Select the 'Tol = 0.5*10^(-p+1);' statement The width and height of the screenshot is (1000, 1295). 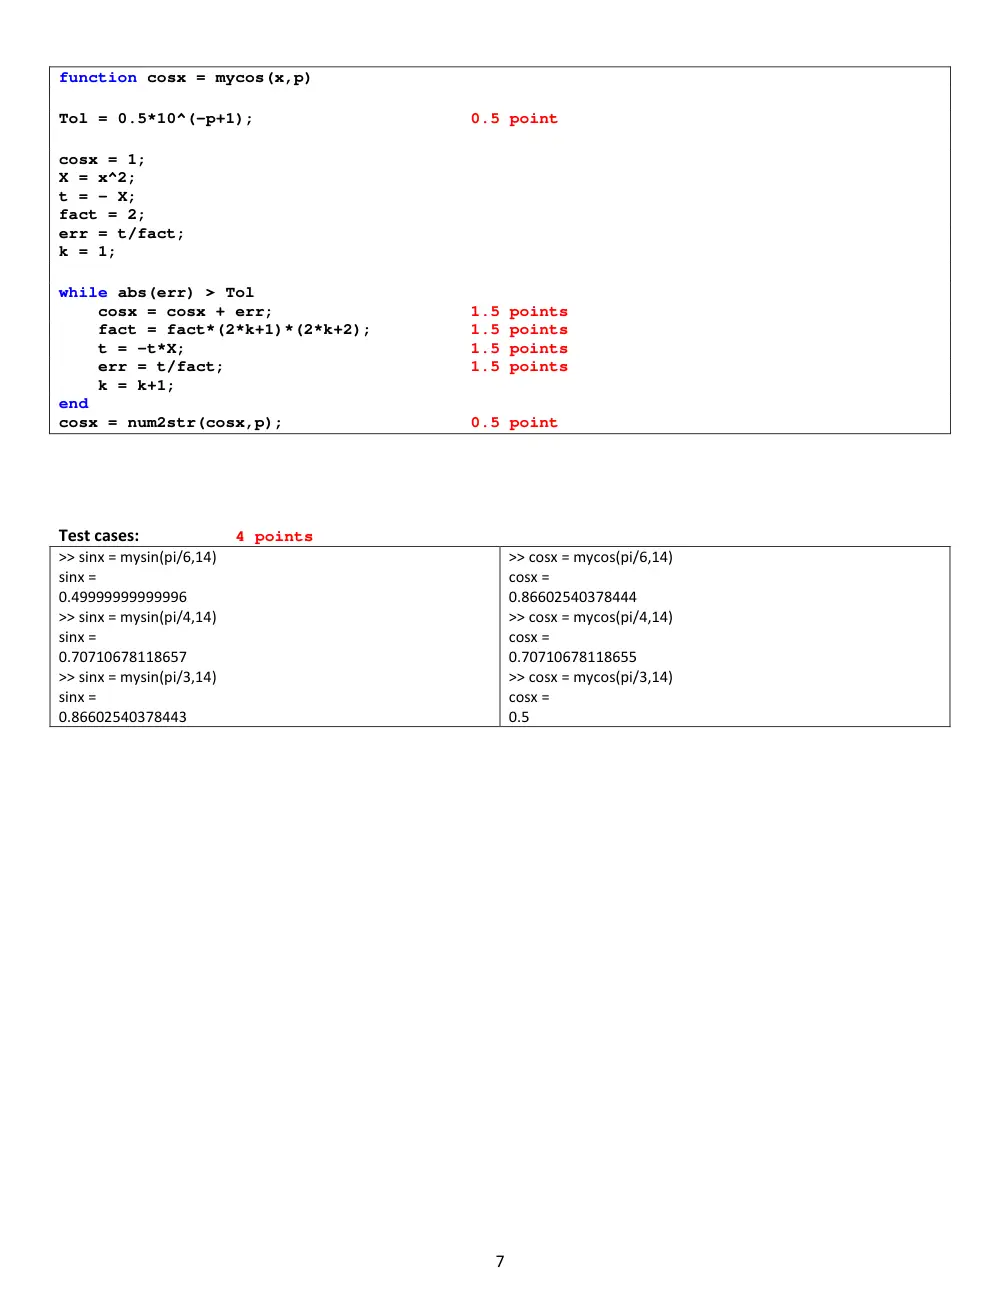pos(156,119)
